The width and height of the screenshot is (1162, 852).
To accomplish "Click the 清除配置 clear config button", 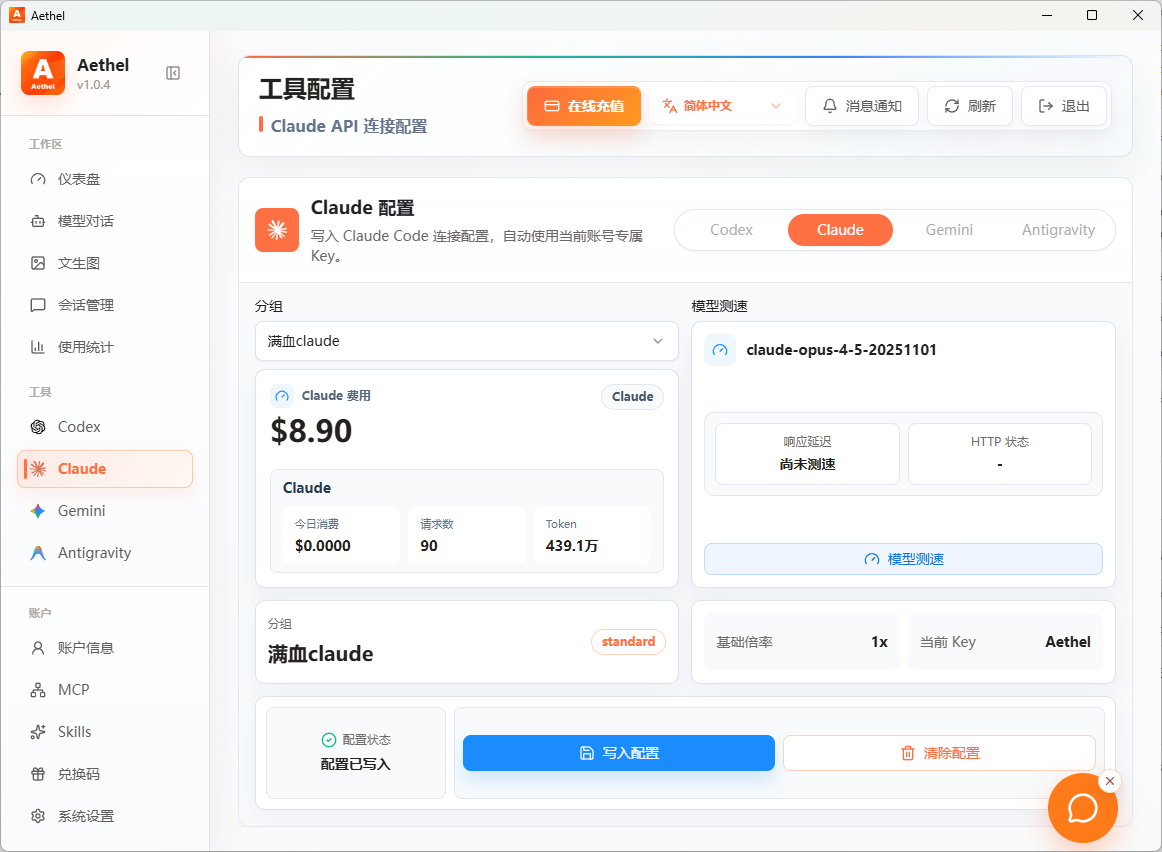I will tap(940, 753).
